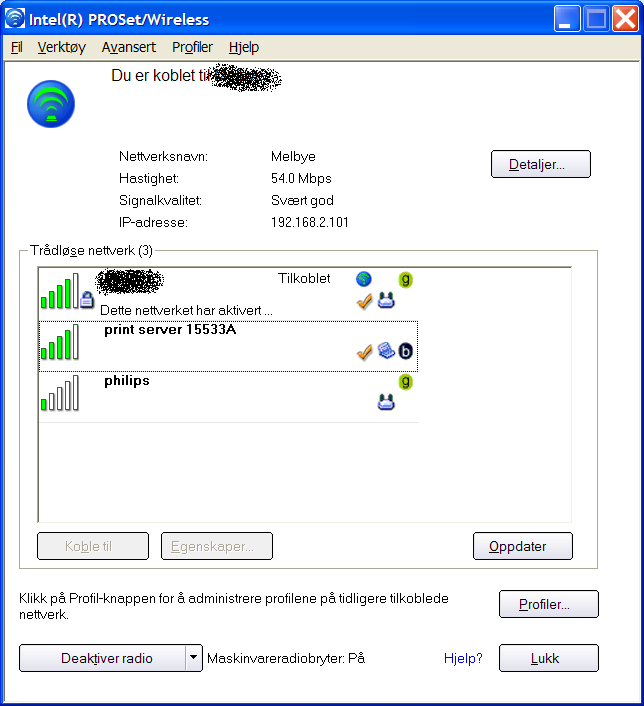Click the connected network signal strength bars
This screenshot has width=644, height=706.
[60, 291]
